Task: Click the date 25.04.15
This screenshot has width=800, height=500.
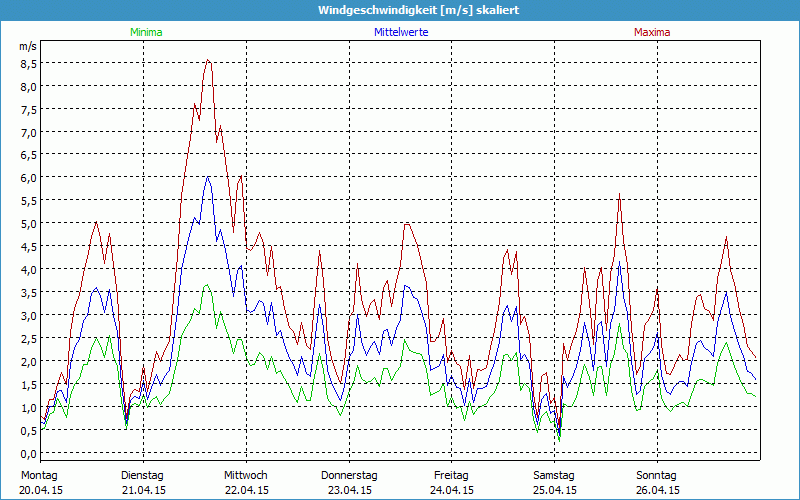Action: [555, 490]
